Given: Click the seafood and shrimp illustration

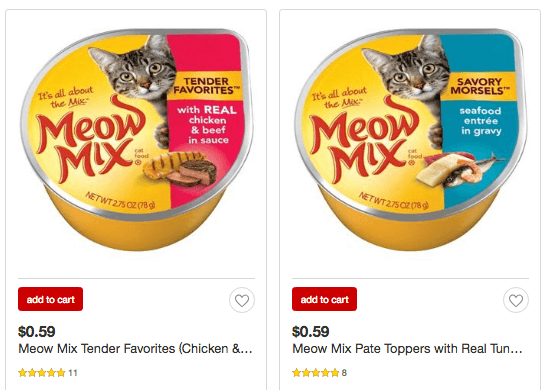Looking at the screenshot, I should click(460, 169).
